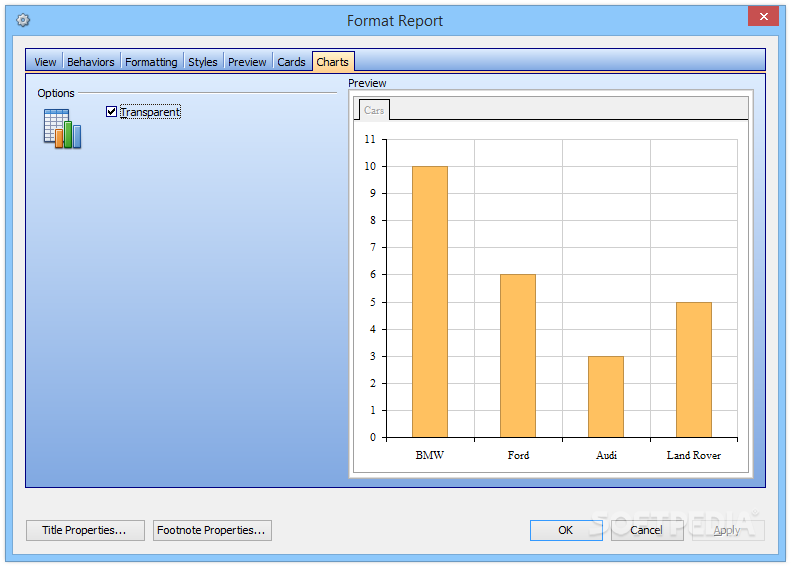Open the Preview tab

[247, 62]
